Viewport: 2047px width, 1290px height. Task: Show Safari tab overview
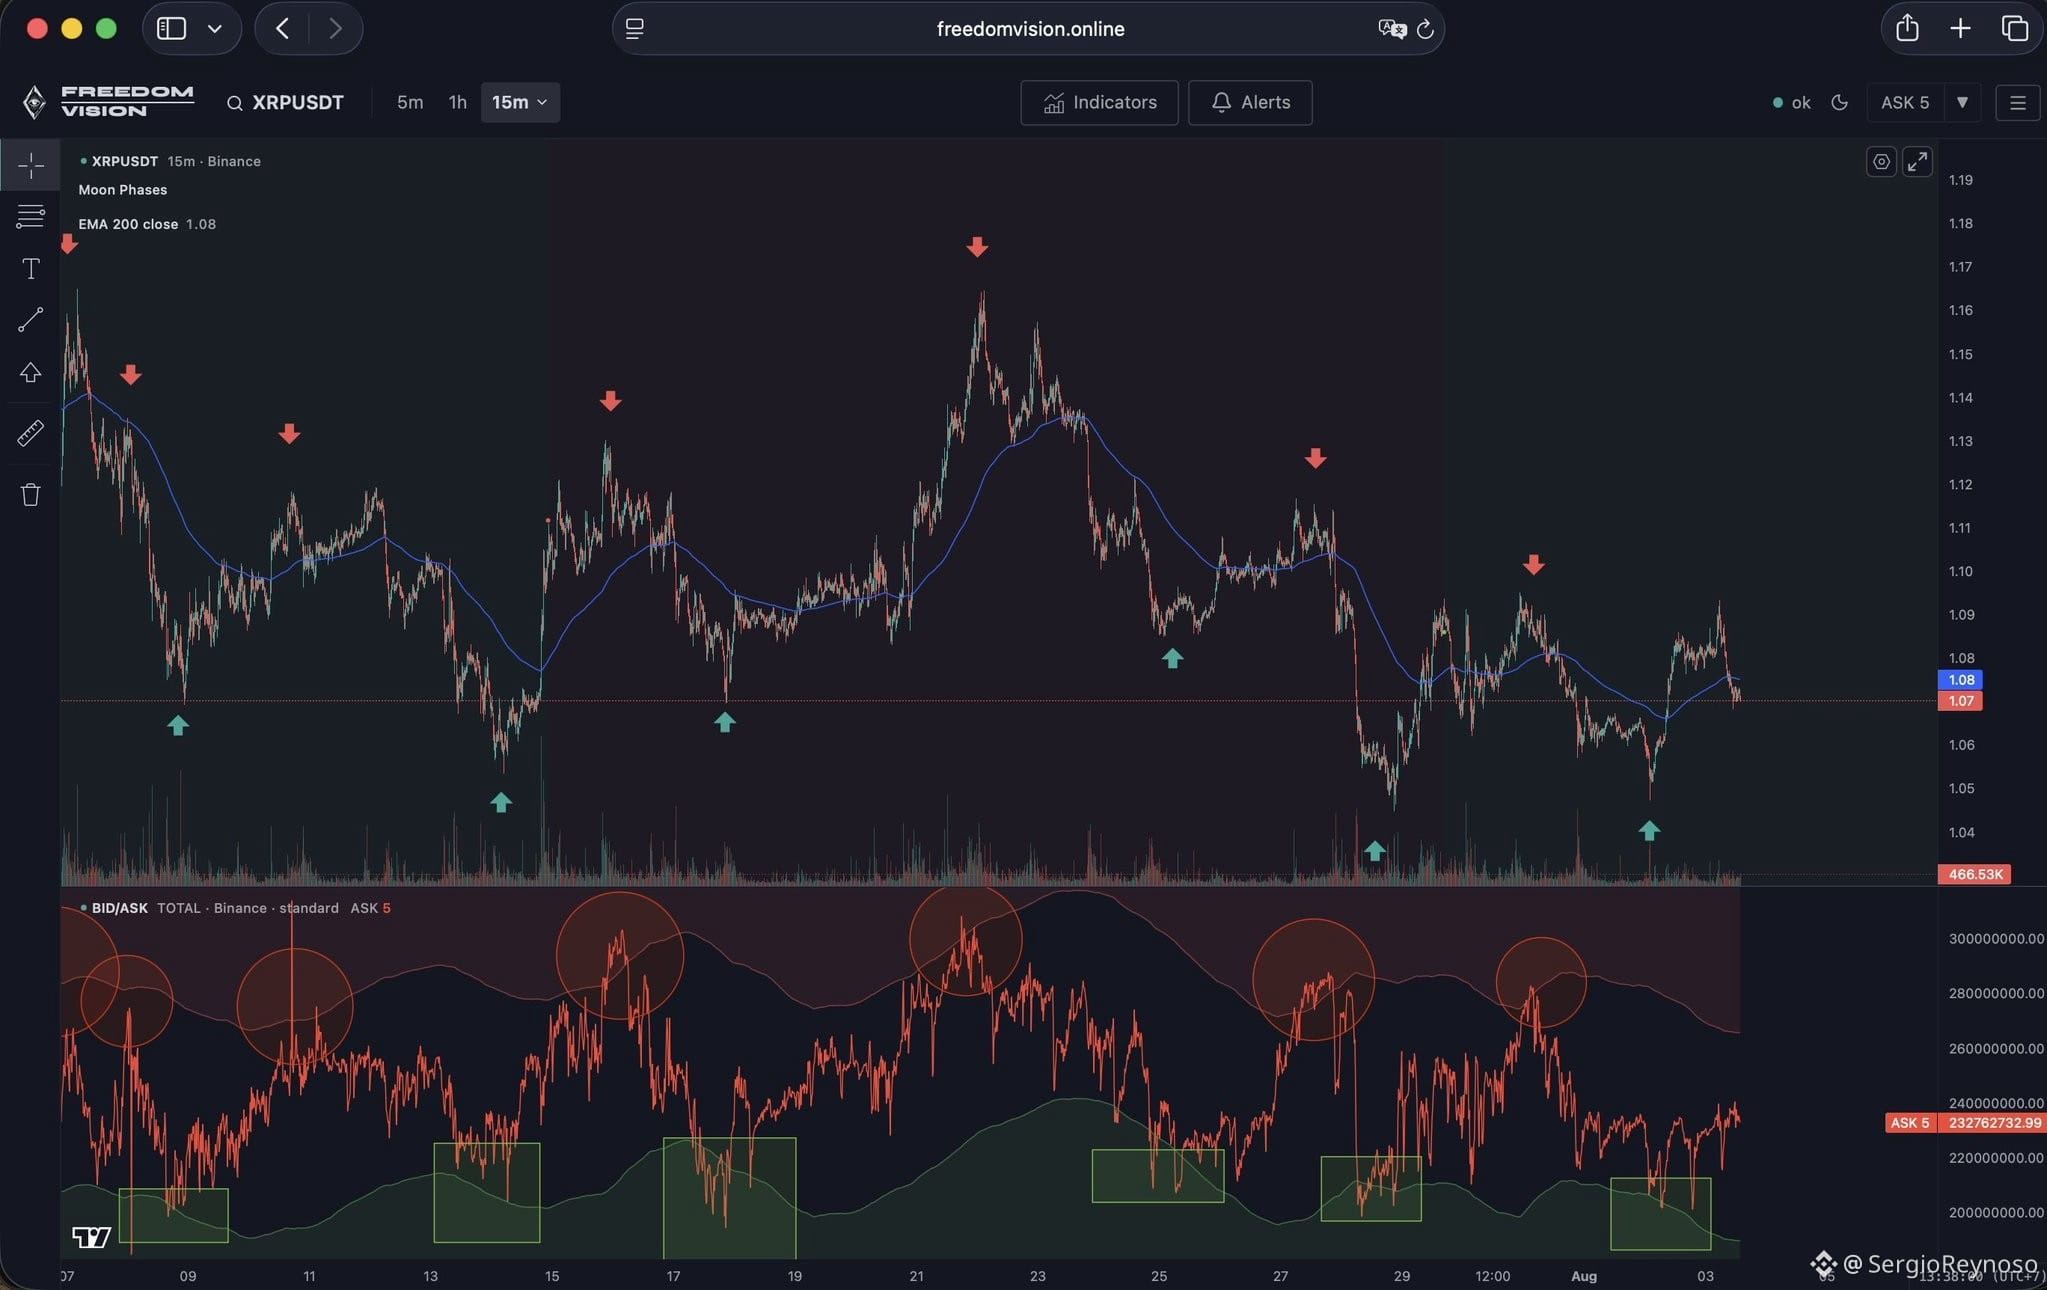coord(2014,28)
